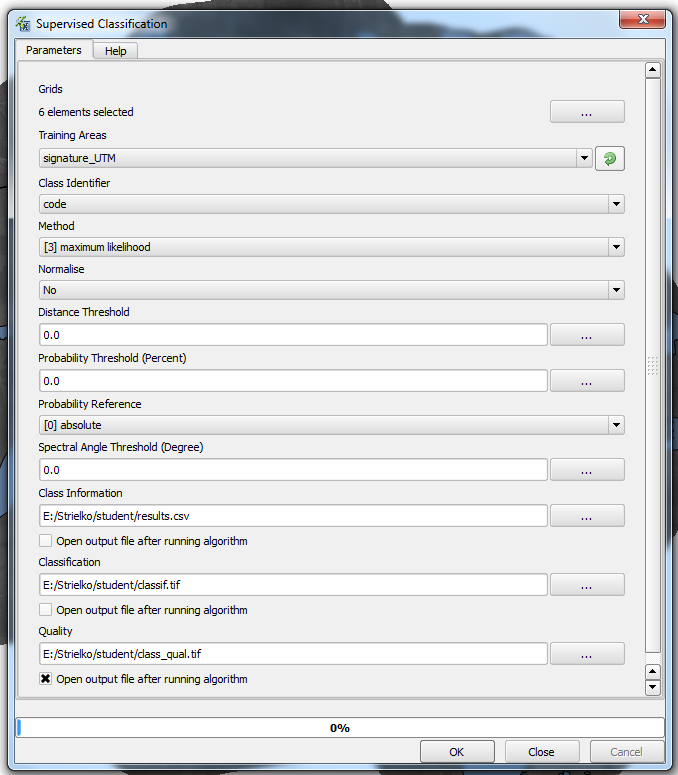Click ellipsis button beside Spectral Angle Threshold
678x775 pixels.
click(x=587, y=470)
